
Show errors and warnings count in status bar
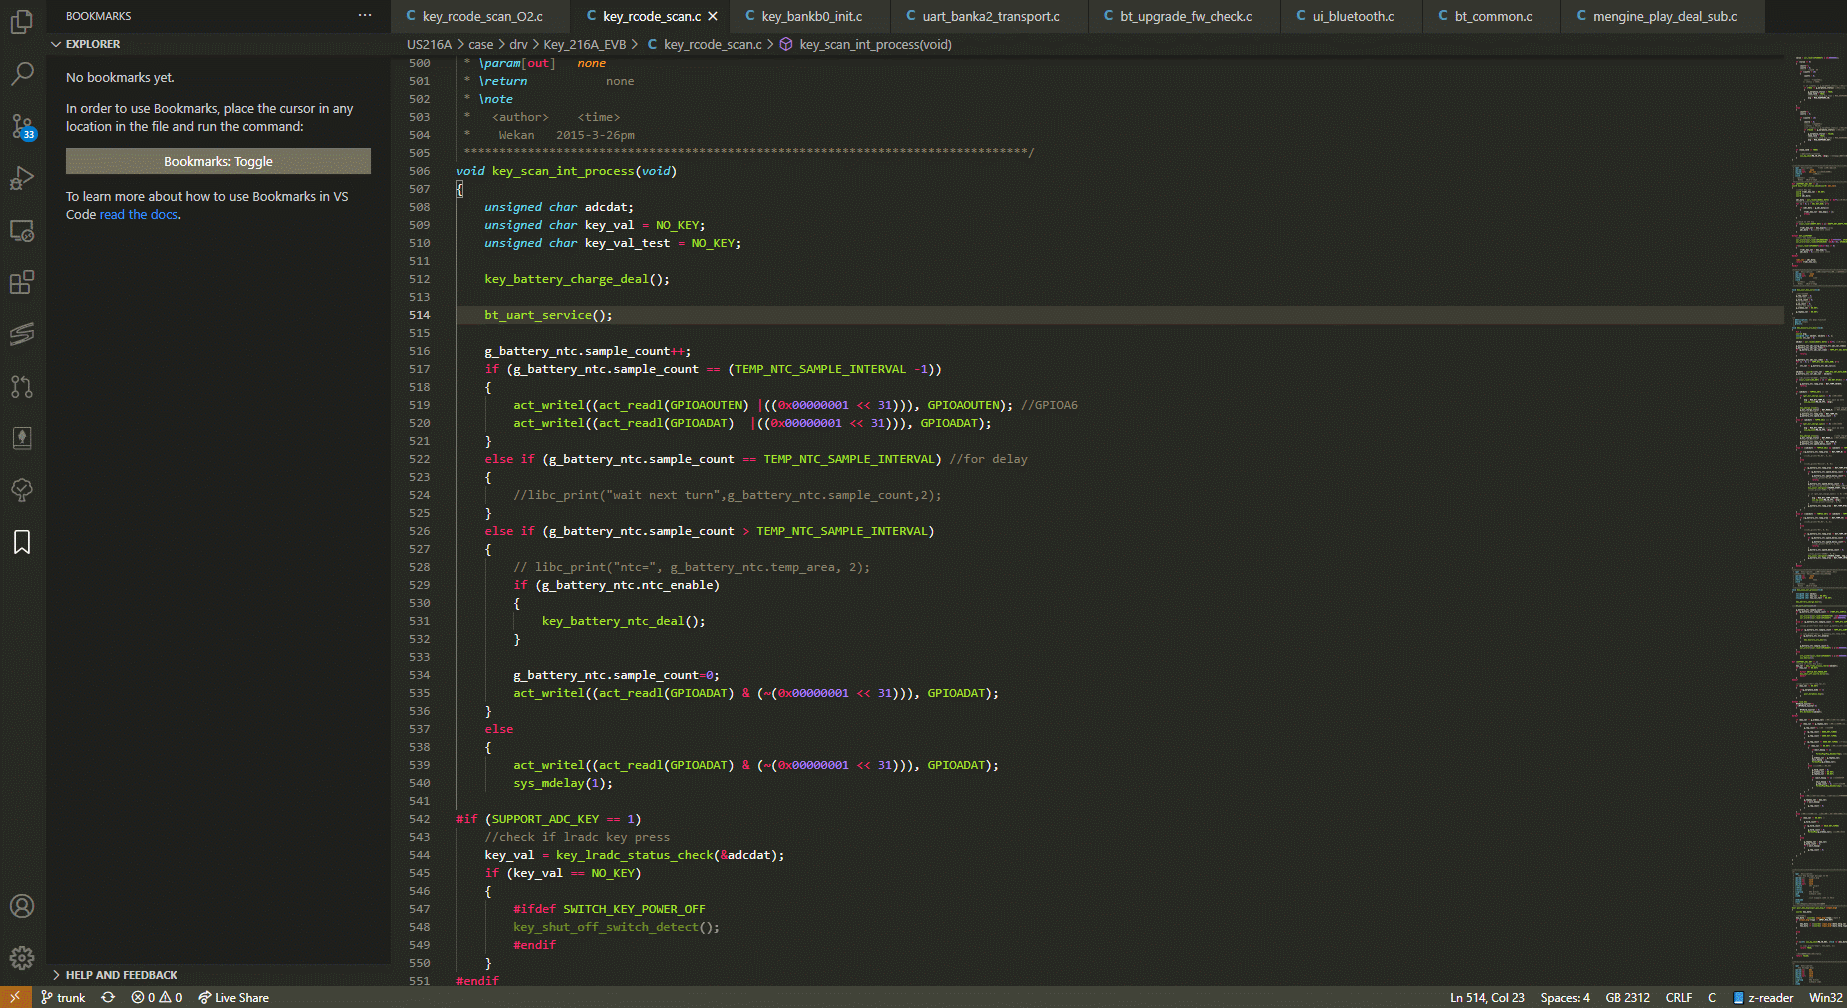pos(157,997)
